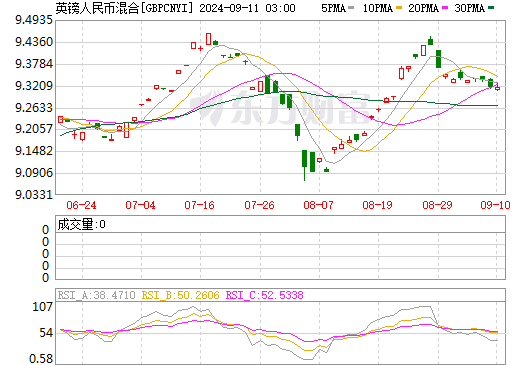Click the 成交量:0 volume label
520x365 pixels.
(81, 224)
